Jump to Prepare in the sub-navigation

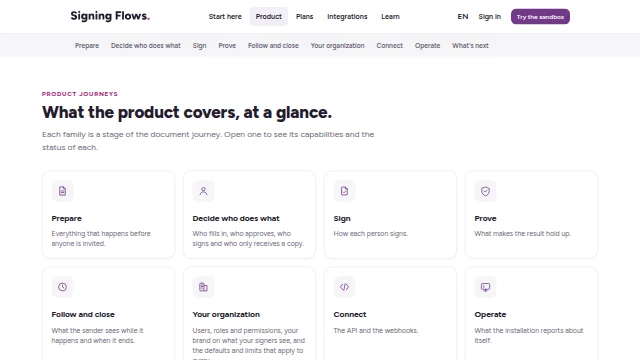point(87,46)
